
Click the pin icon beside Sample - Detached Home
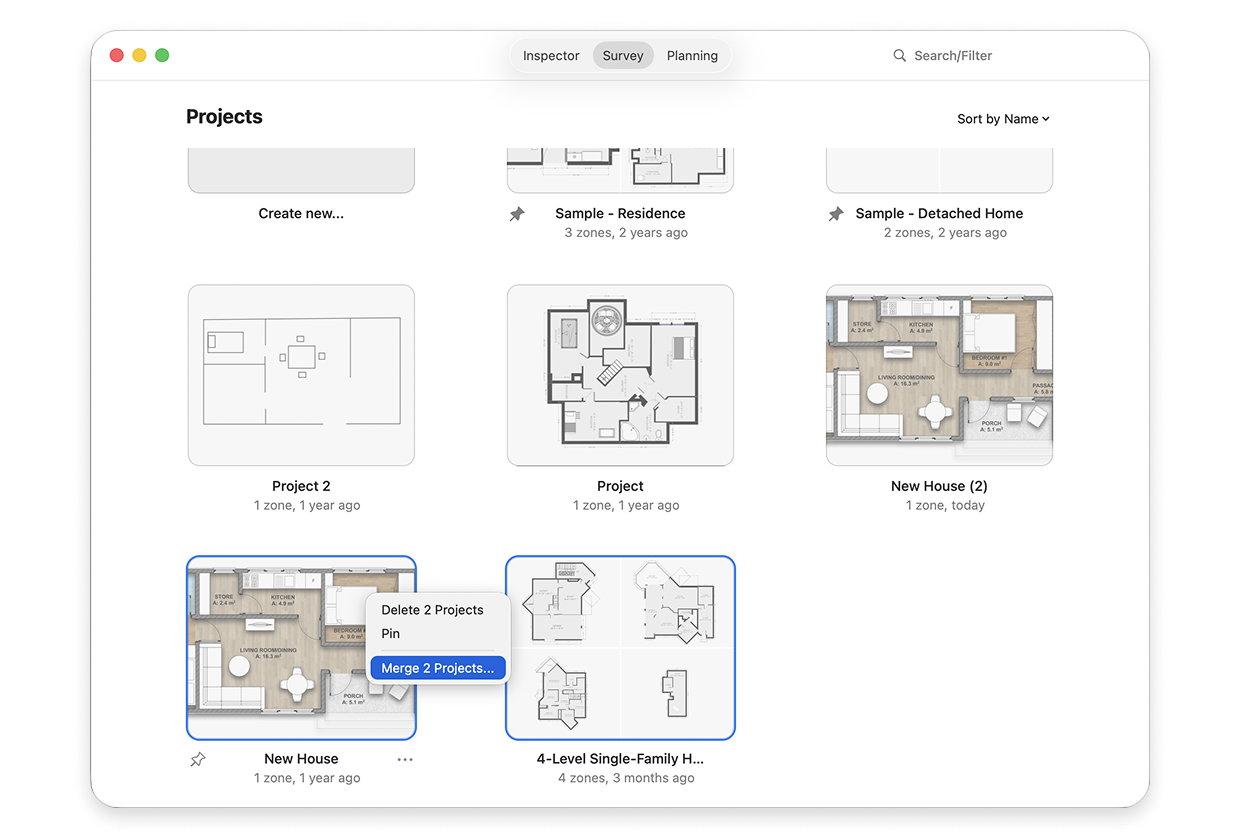pos(836,214)
